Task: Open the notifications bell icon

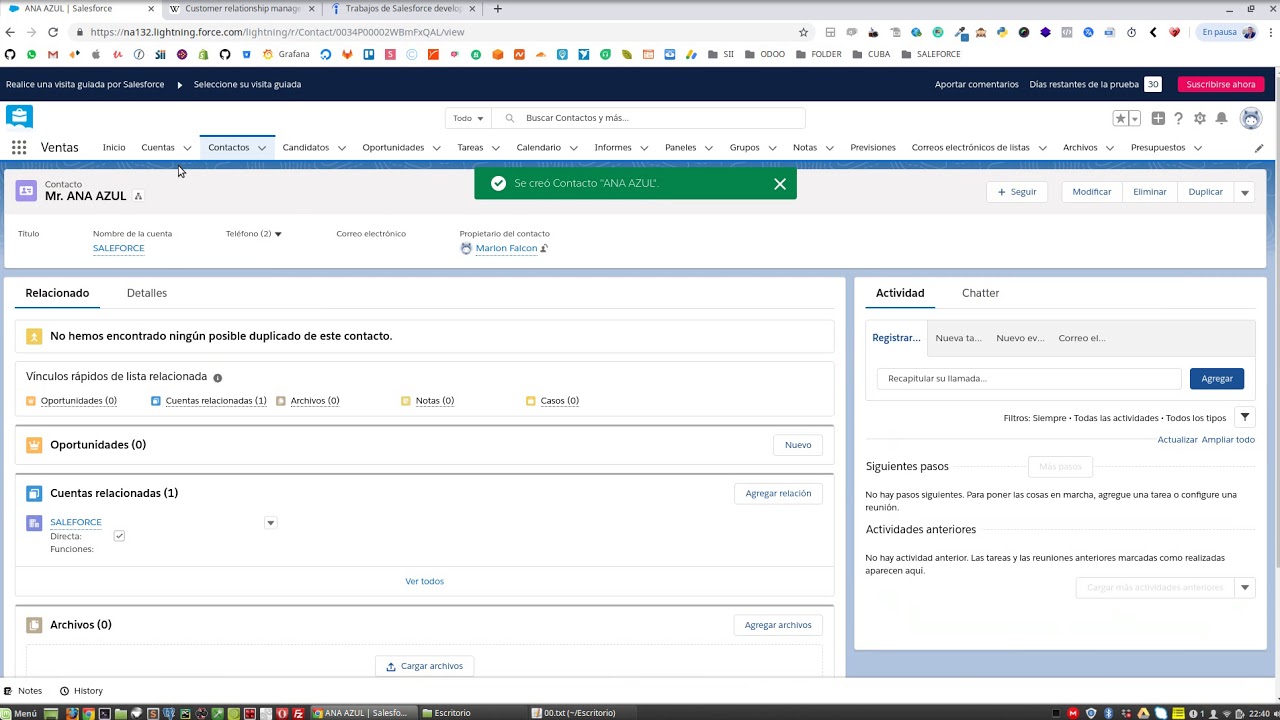Action: 1221,118
